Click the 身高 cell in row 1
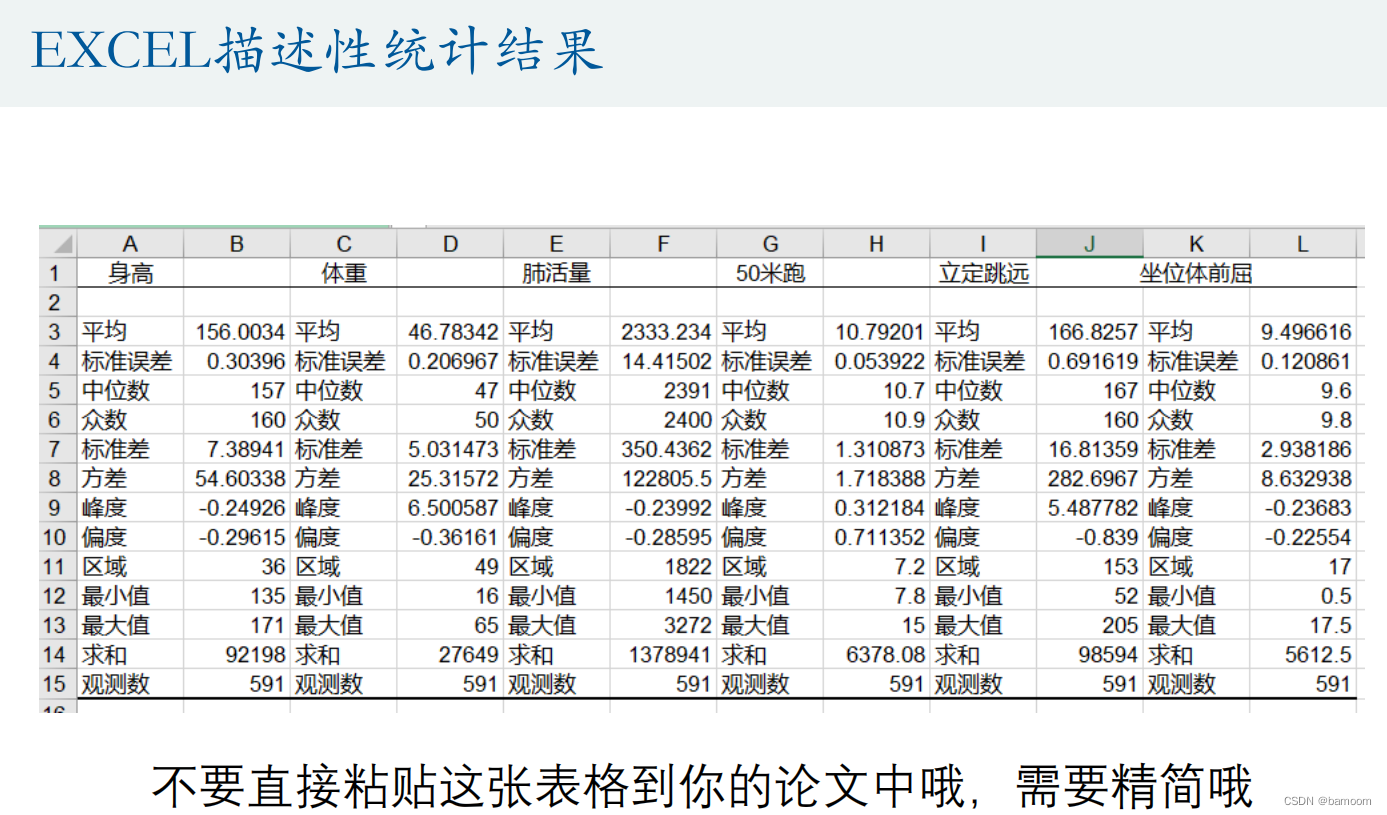The width and height of the screenshot is (1387, 815). (x=130, y=273)
